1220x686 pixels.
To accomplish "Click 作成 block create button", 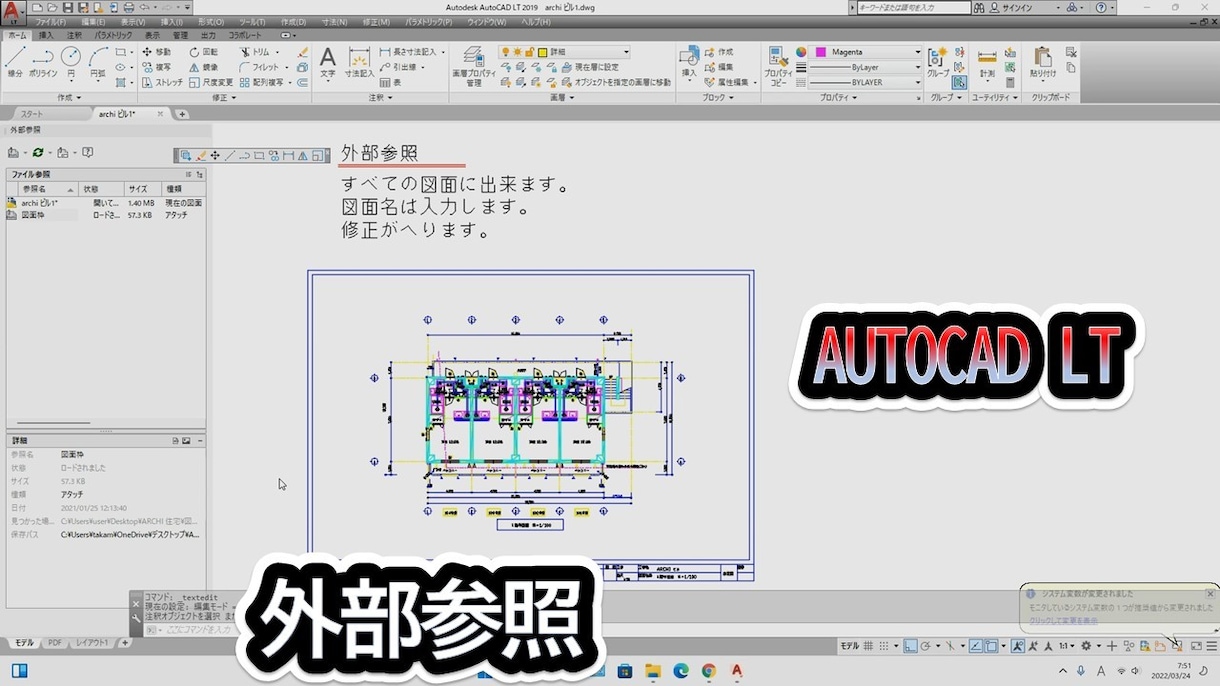I will point(719,52).
